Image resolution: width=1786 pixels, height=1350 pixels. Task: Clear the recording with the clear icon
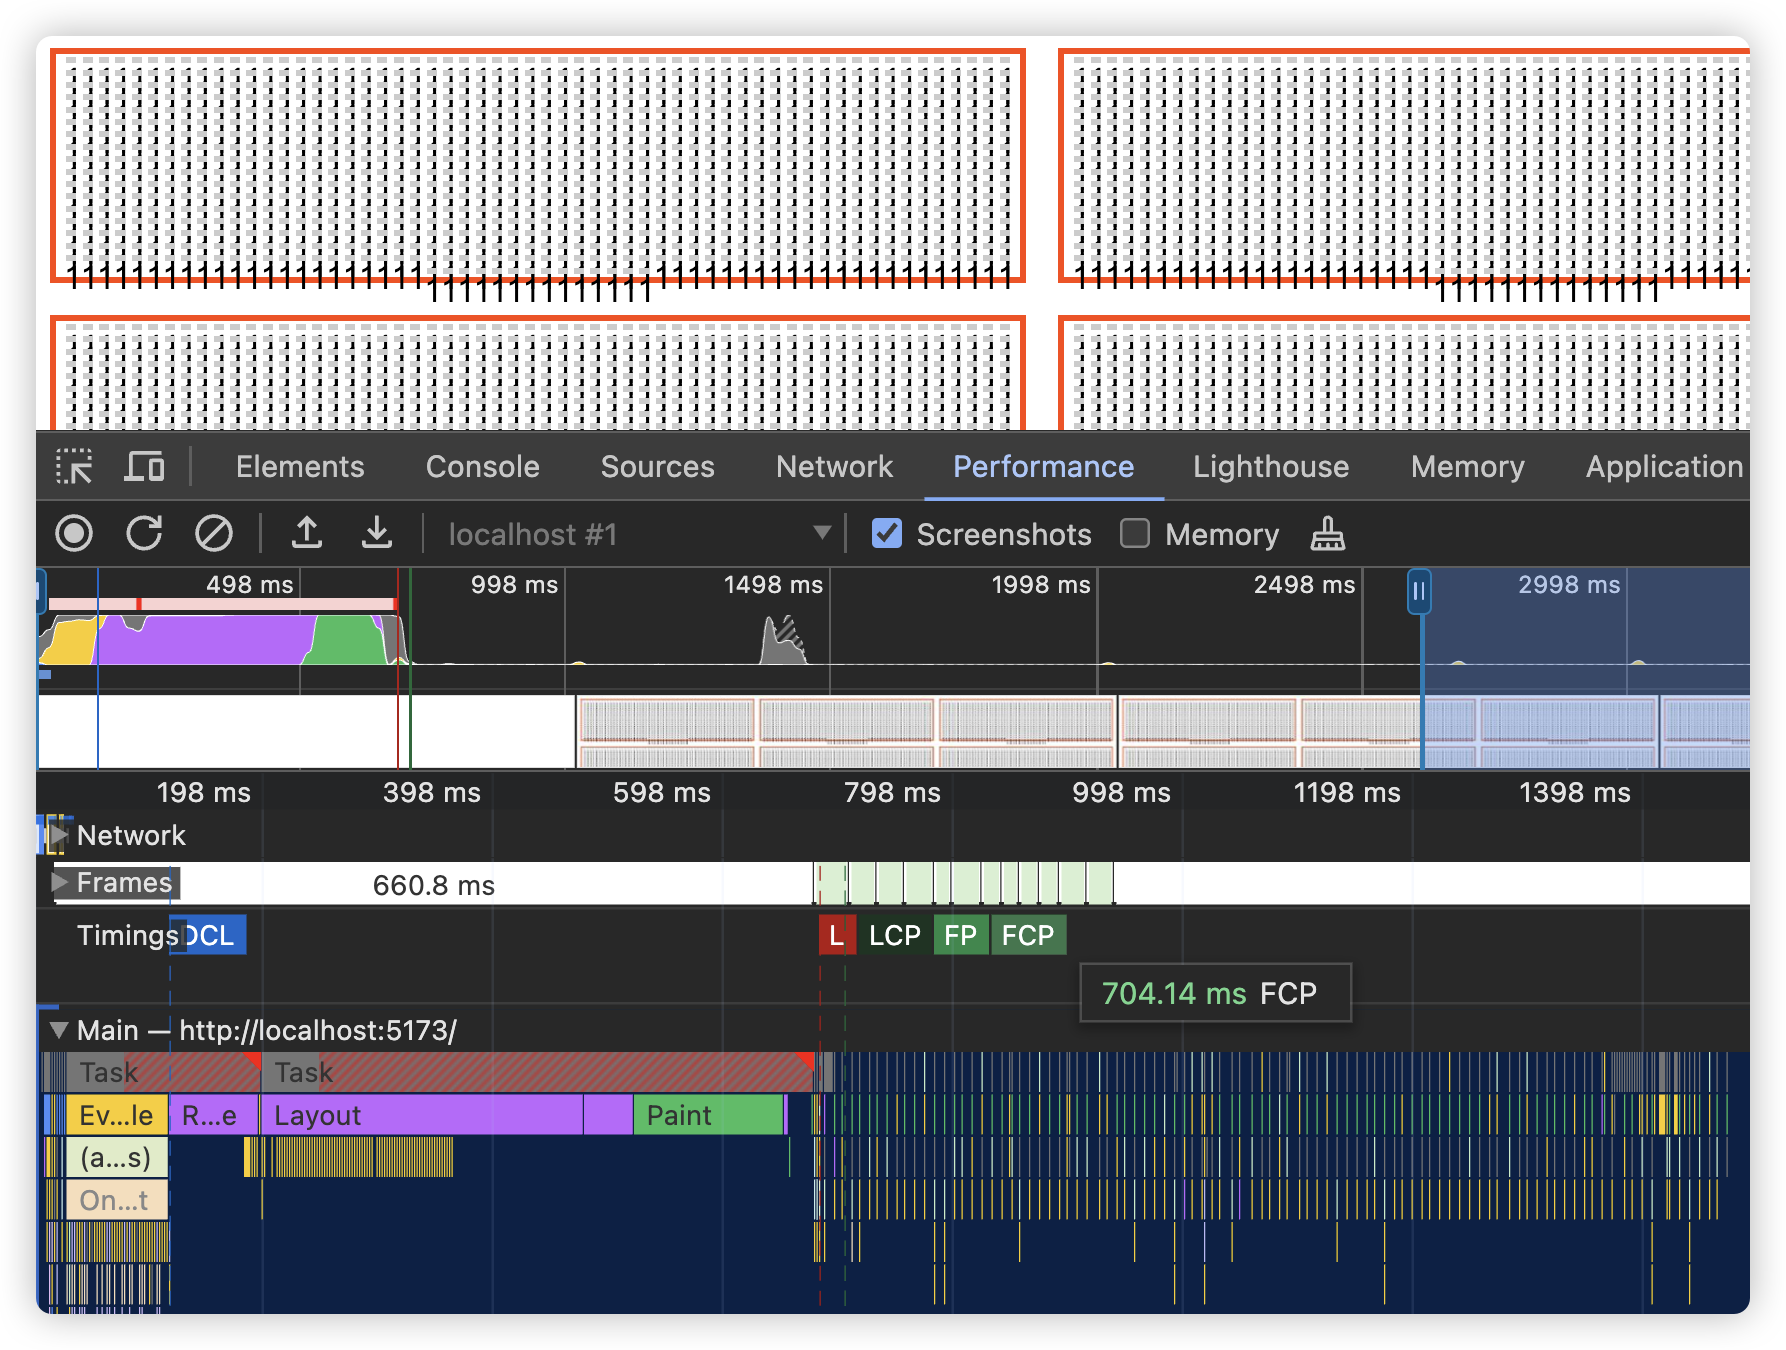click(213, 534)
